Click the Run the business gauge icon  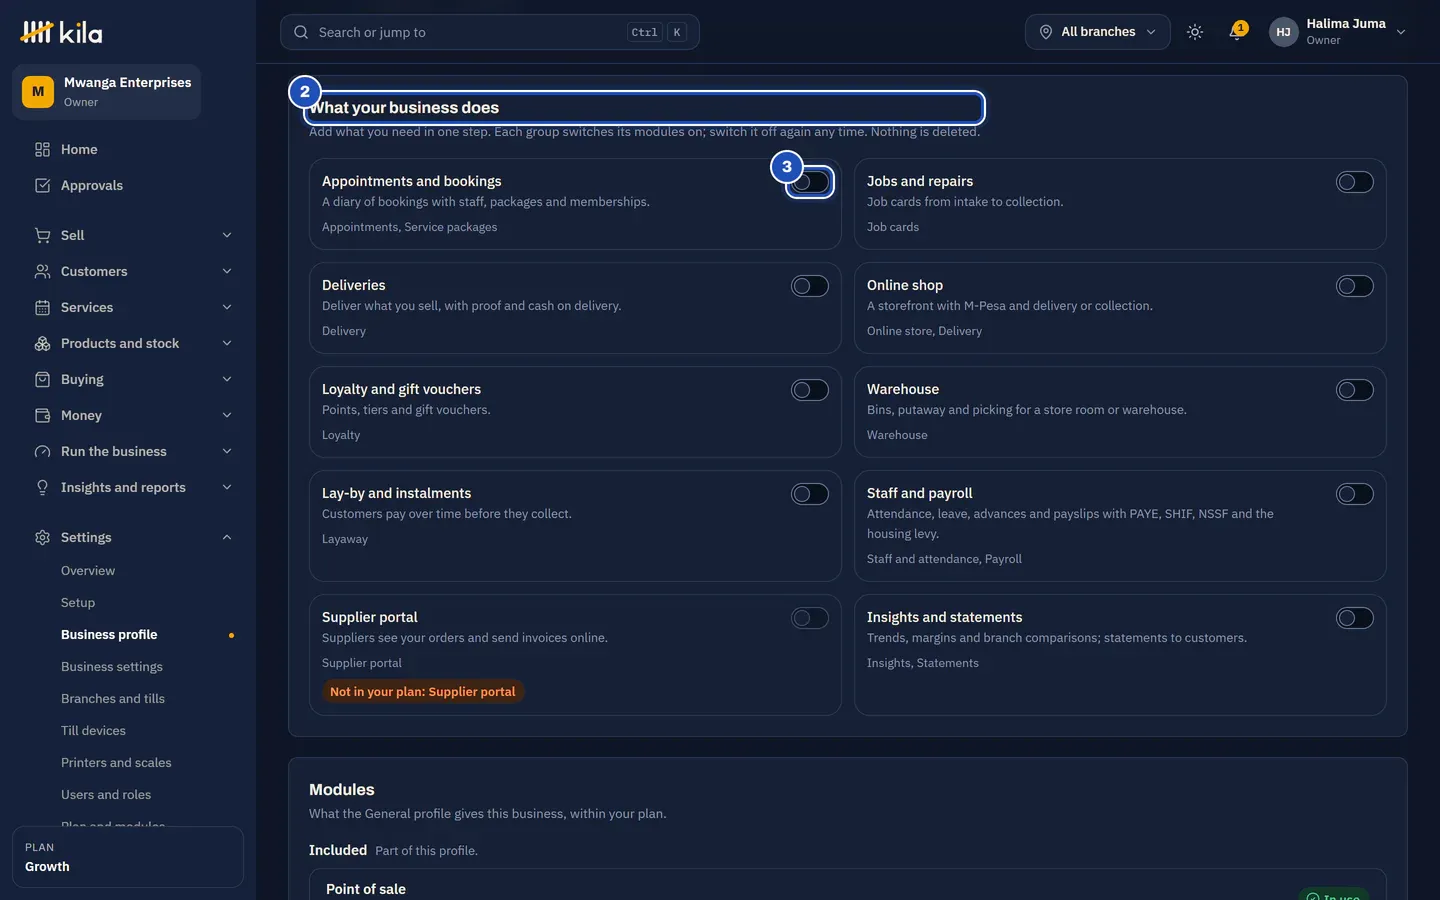42,451
